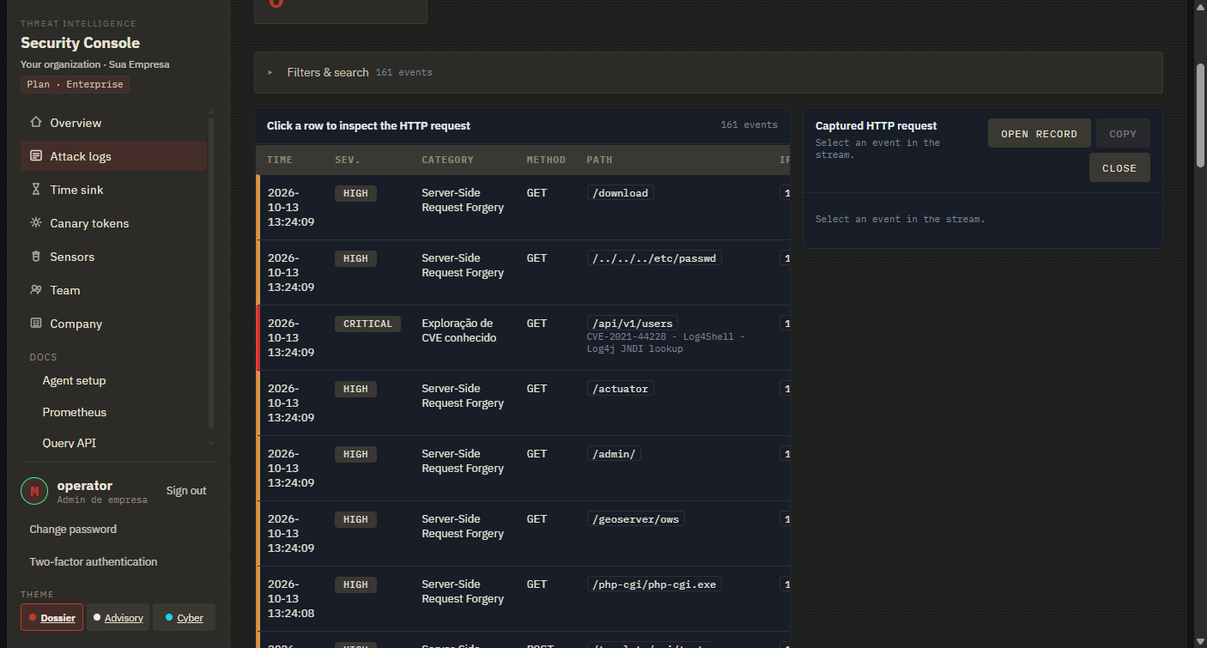This screenshot has width=1207, height=648.
Task: Click the OPEN RECORD button
Action: coord(1039,134)
